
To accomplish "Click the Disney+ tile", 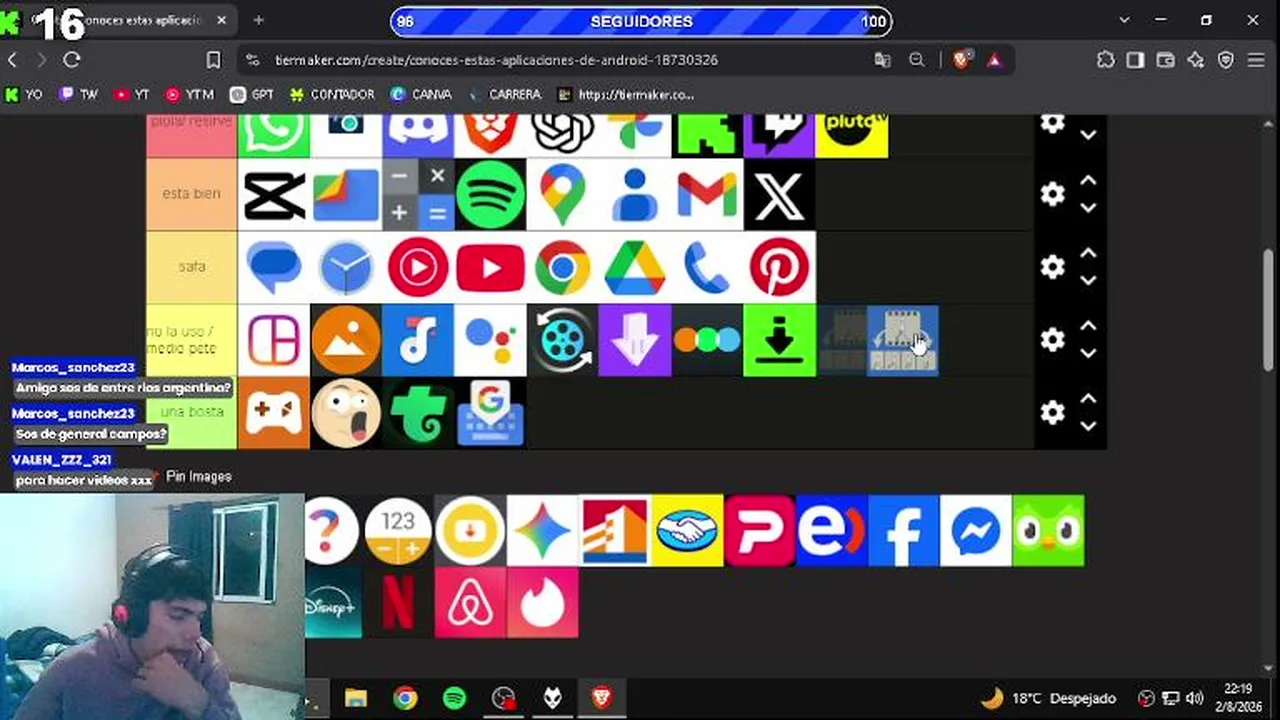I will 333,602.
